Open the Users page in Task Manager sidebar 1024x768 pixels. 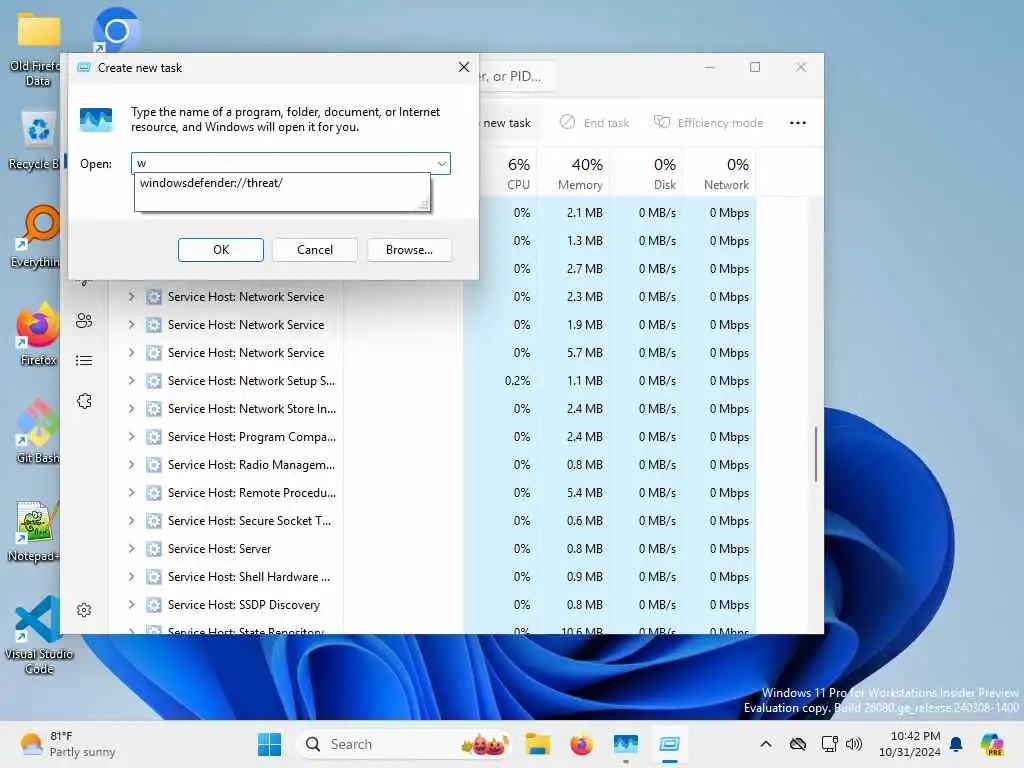(x=84, y=320)
